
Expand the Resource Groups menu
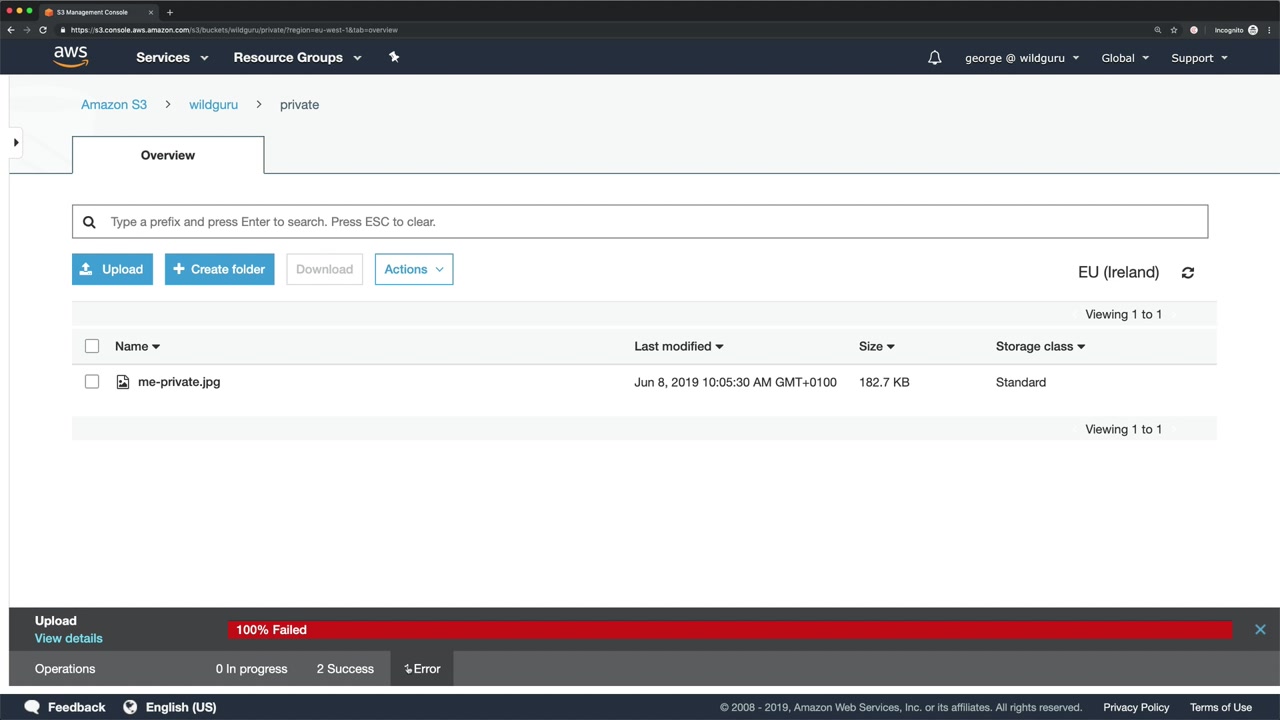pos(297,58)
